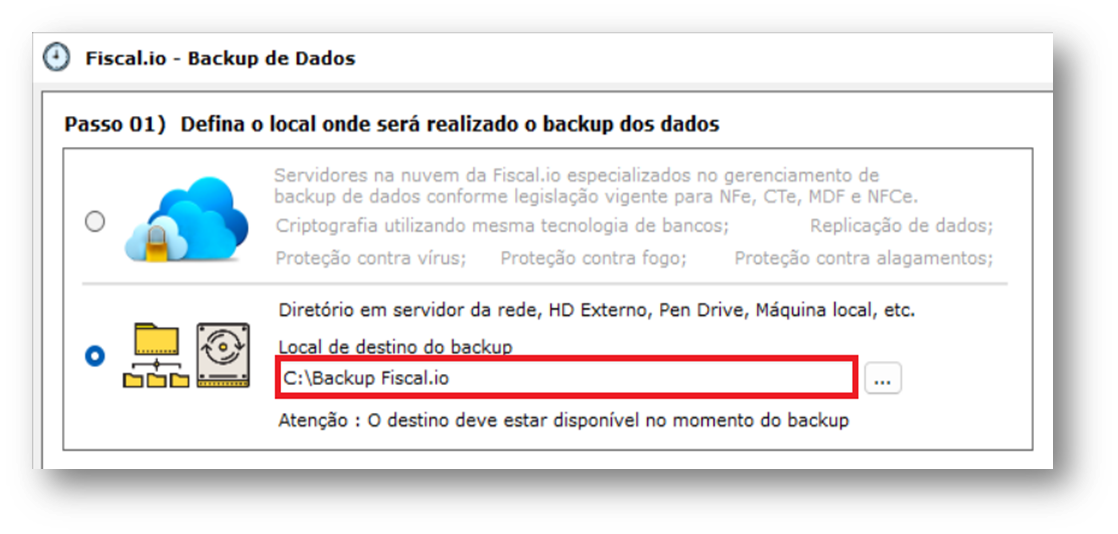This screenshot has width=1118, height=534.
Task: Select the local directory radio button
Action: [95, 356]
